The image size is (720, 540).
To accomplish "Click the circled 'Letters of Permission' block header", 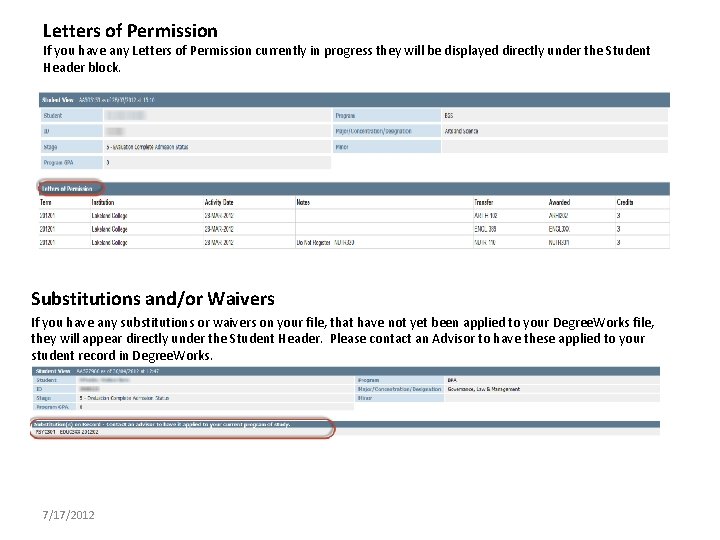I will coord(67,189).
